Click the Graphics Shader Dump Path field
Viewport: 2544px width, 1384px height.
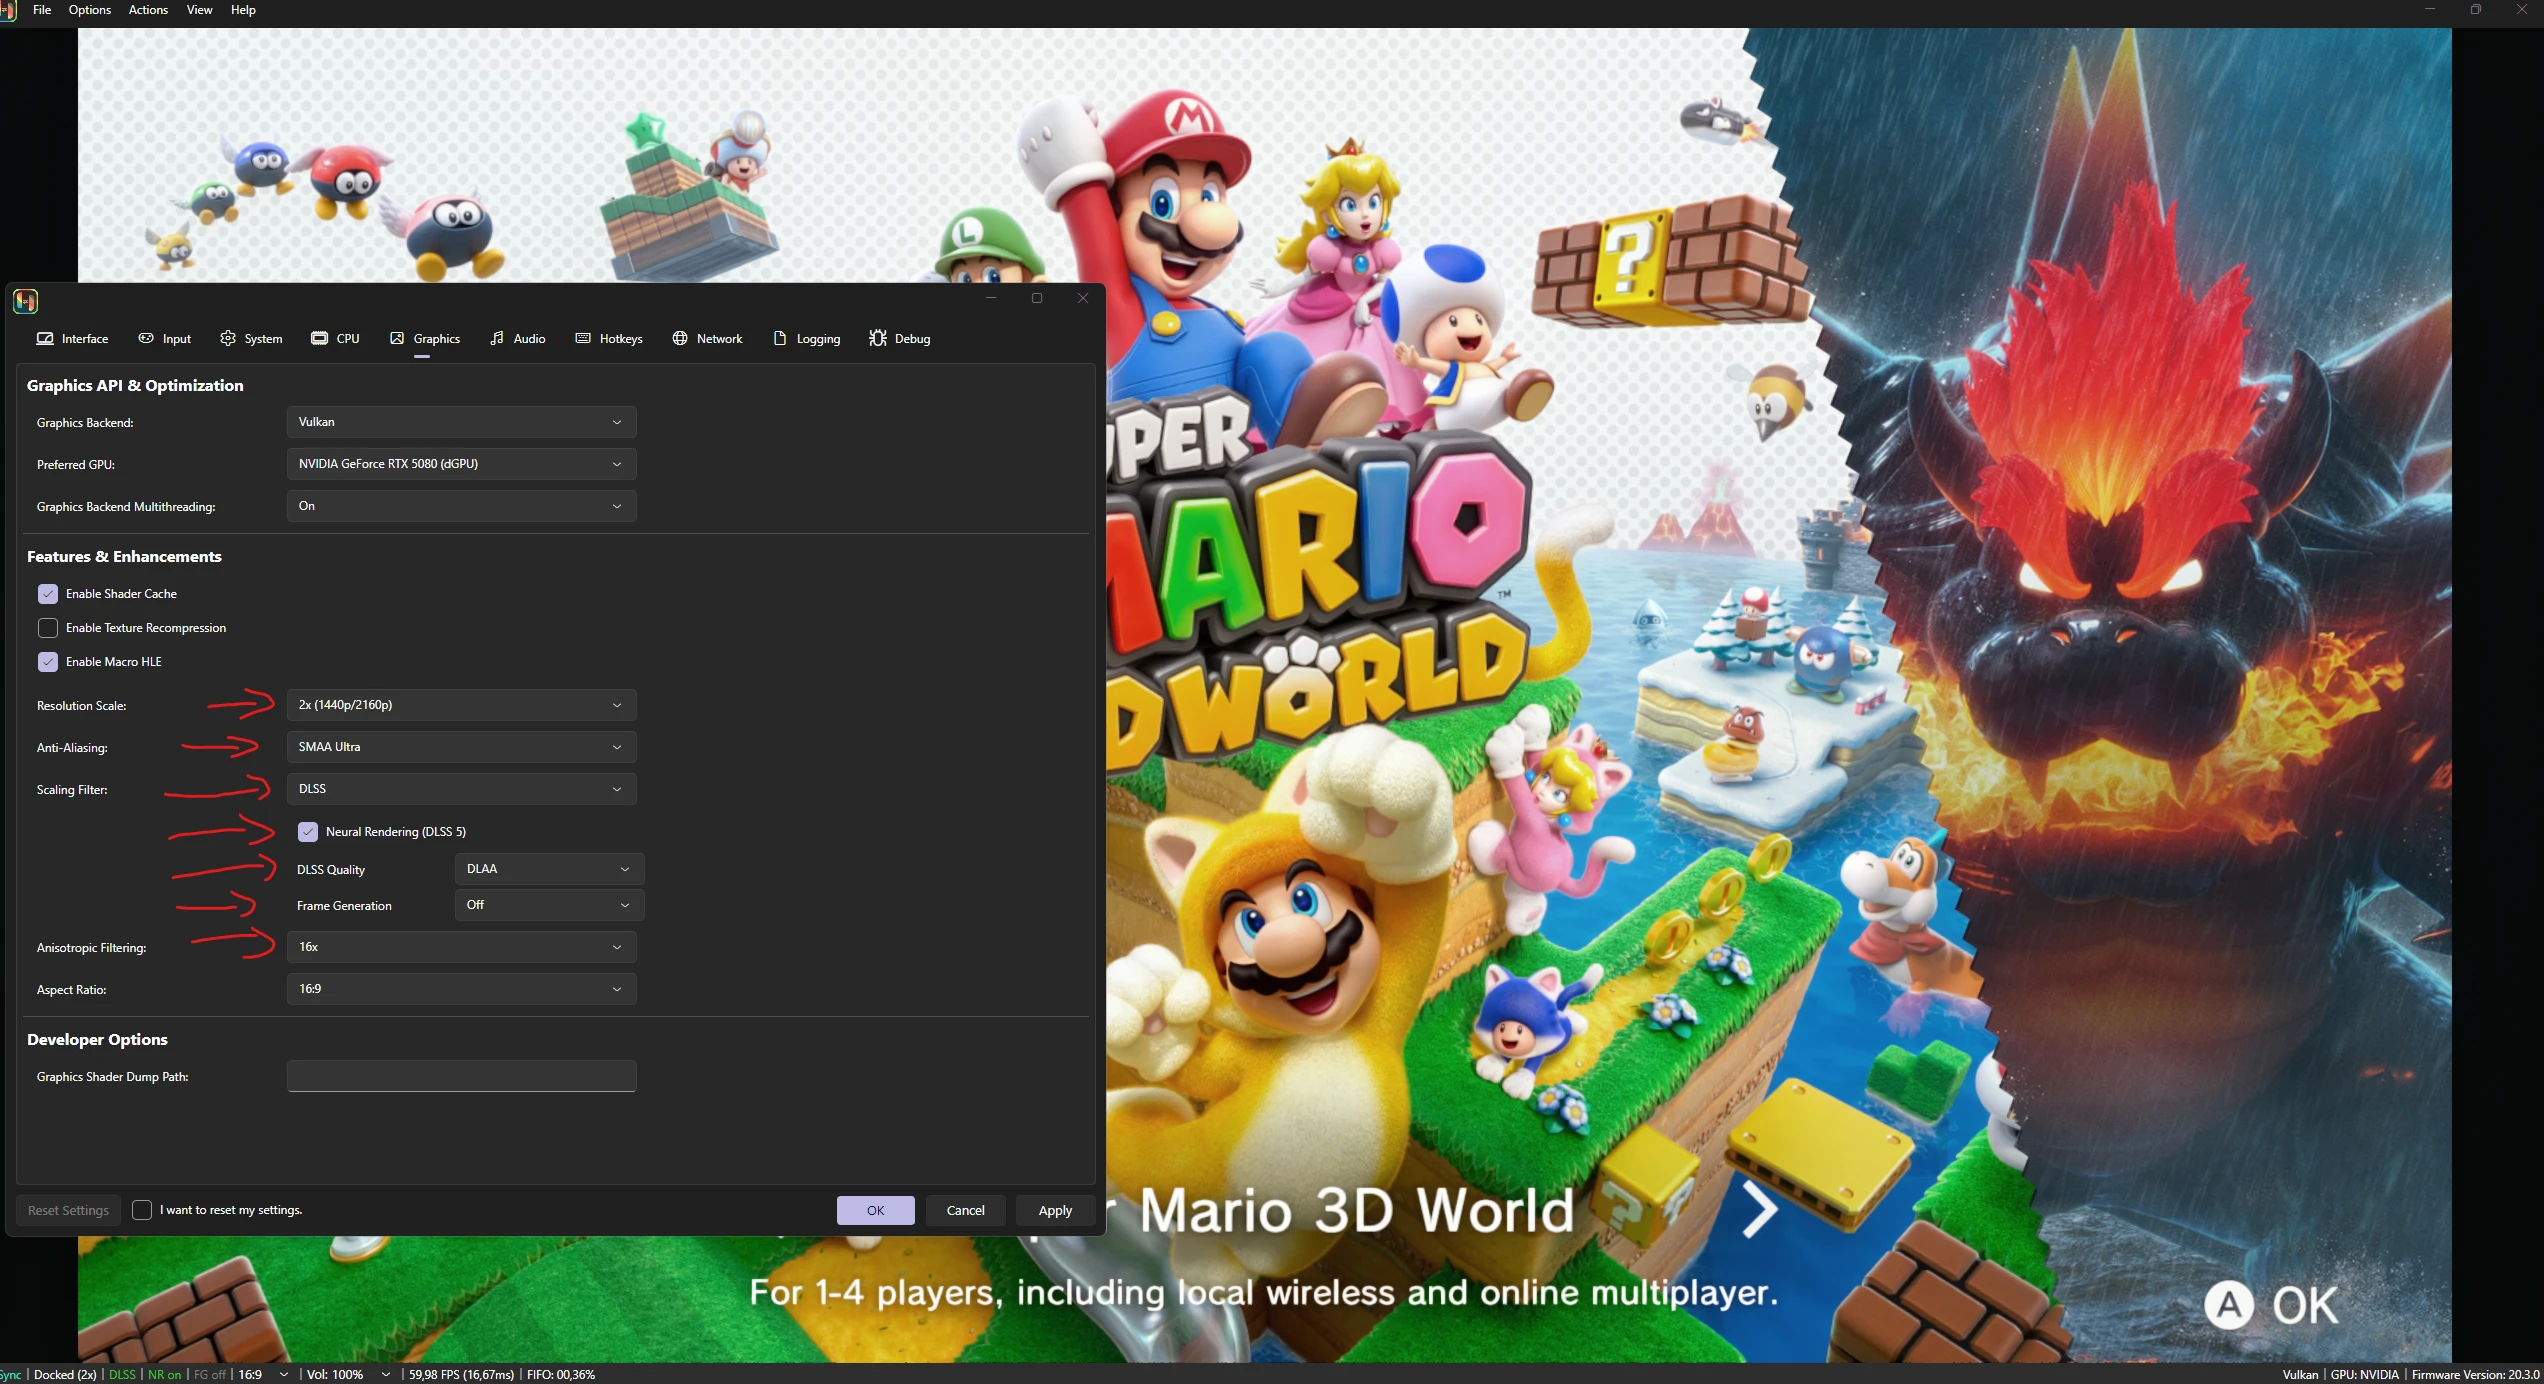coord(461,1076)
